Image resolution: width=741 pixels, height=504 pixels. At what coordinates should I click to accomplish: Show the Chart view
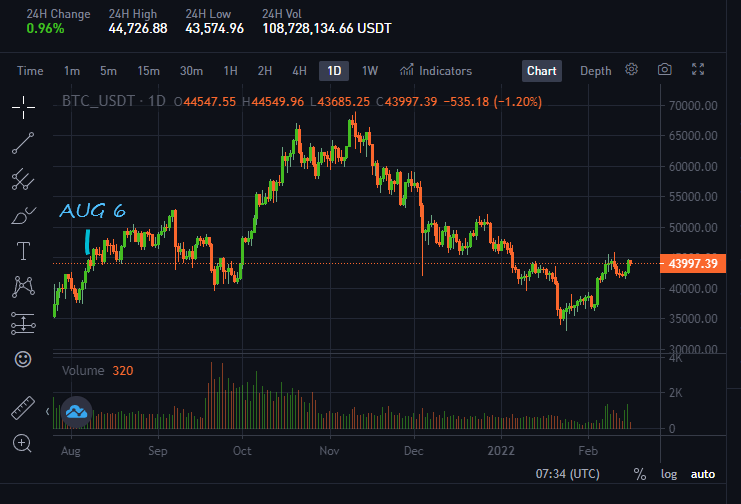pos(542,71)
